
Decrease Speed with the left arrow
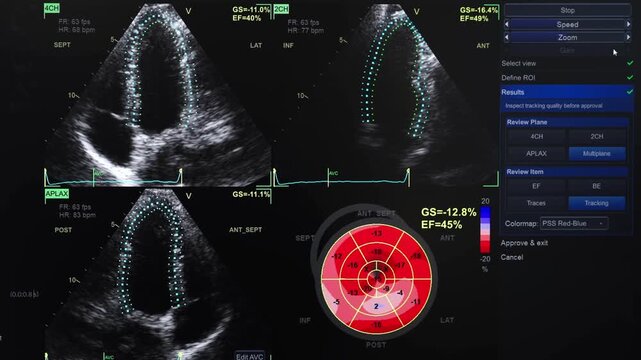point(507,25)
